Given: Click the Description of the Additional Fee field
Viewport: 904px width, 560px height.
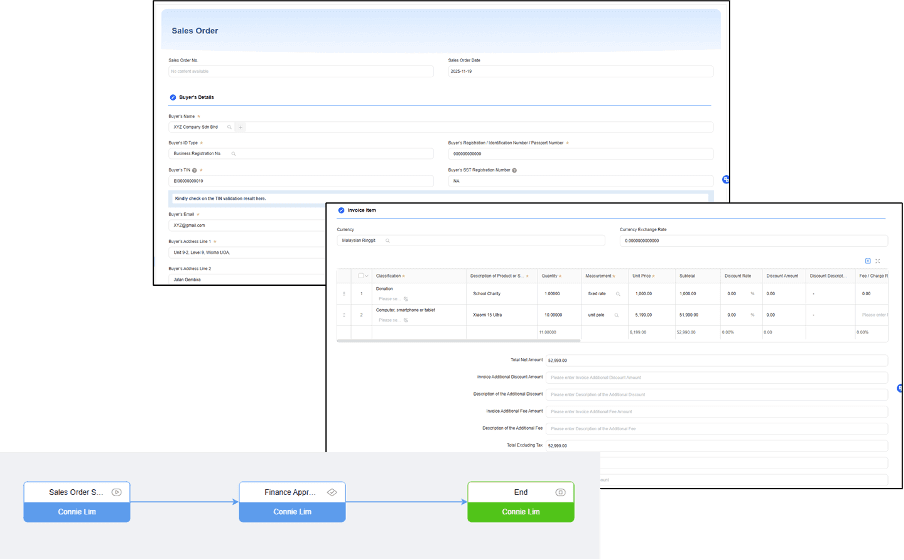Looking at the screenshot, I should [x=717, y=429].
